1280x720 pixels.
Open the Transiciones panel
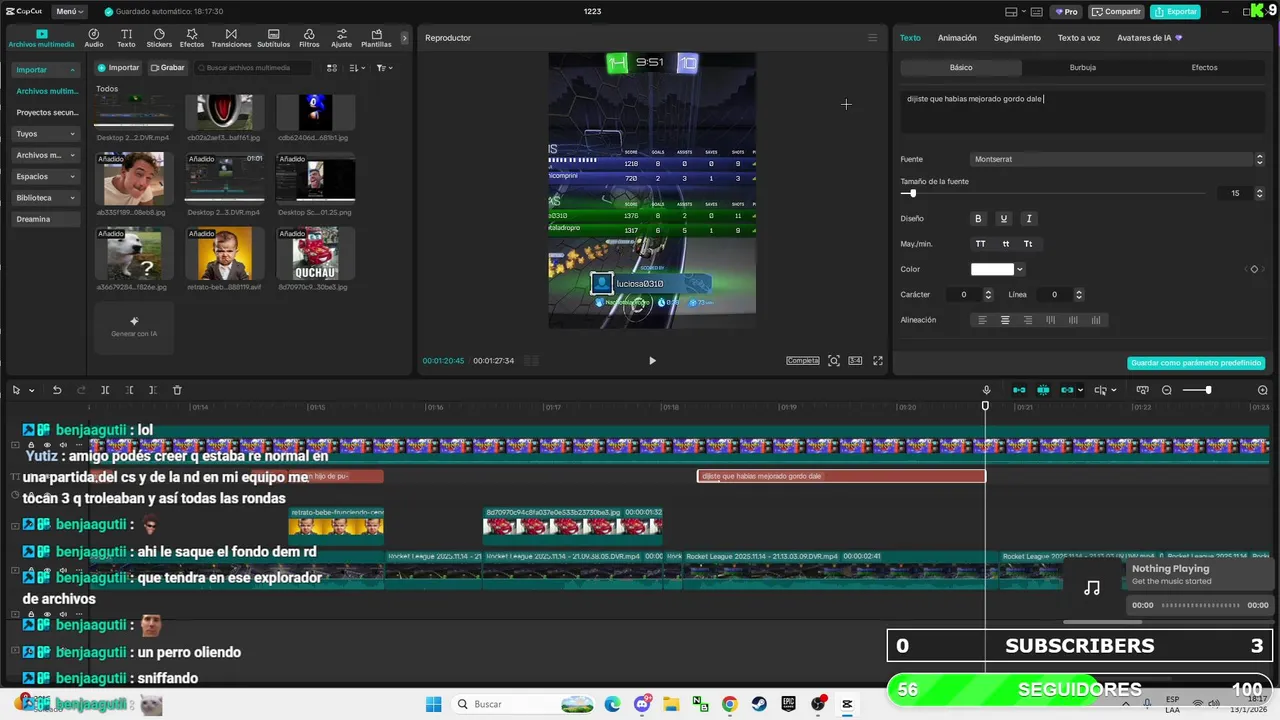point(231,38)
